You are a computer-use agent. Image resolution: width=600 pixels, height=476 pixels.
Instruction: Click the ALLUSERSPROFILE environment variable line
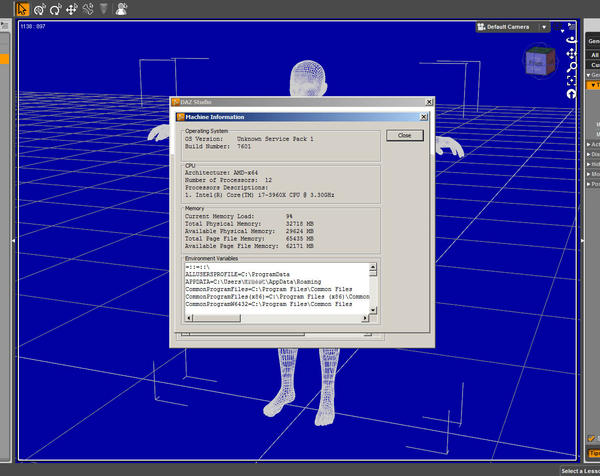[x=237, y=274]
